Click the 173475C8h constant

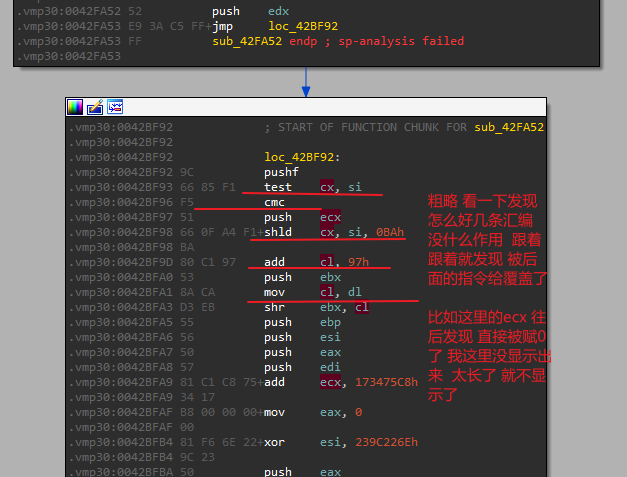386,382
